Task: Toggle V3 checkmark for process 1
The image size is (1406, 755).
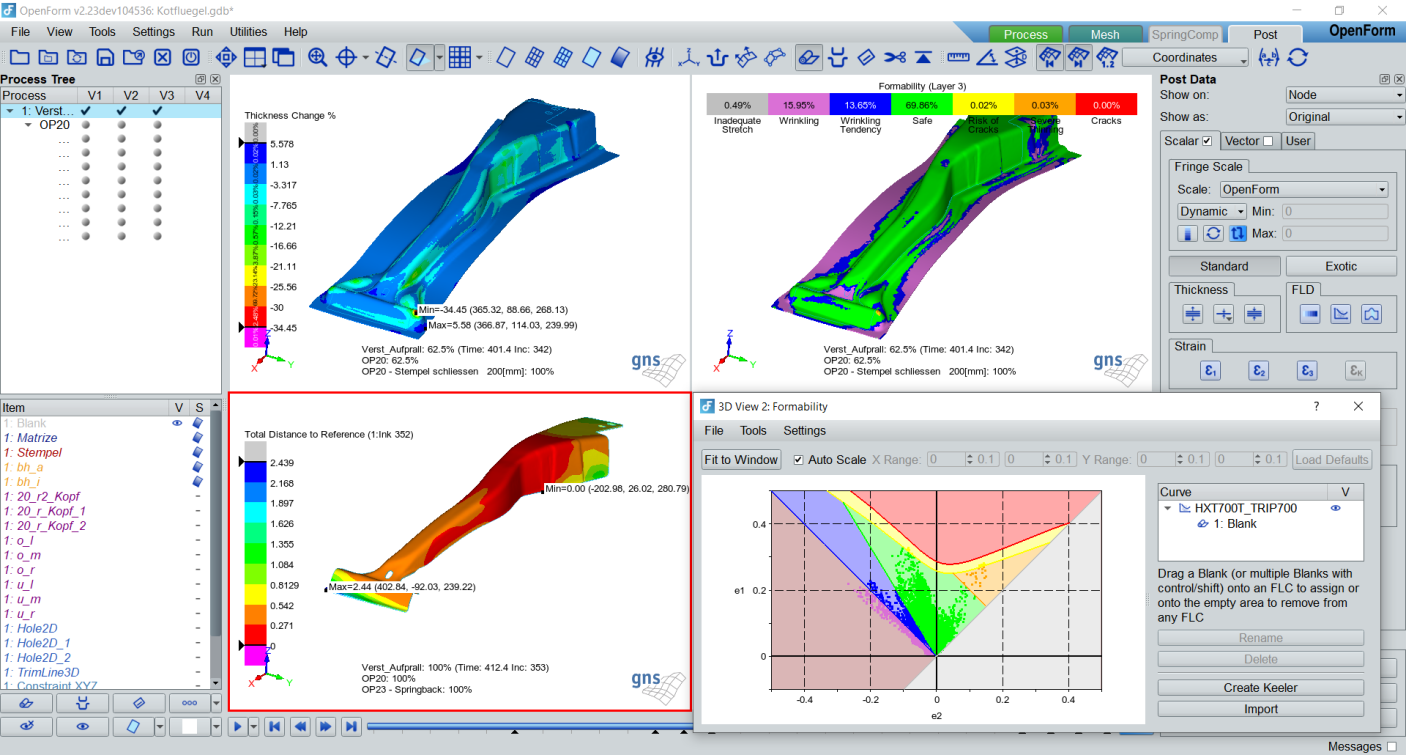Action: (157, 110)
